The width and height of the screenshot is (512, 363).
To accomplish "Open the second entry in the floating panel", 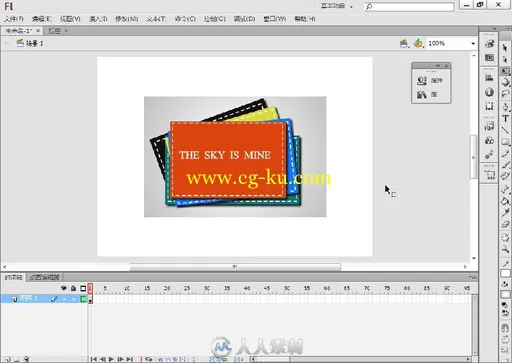I will click(427, 95).
